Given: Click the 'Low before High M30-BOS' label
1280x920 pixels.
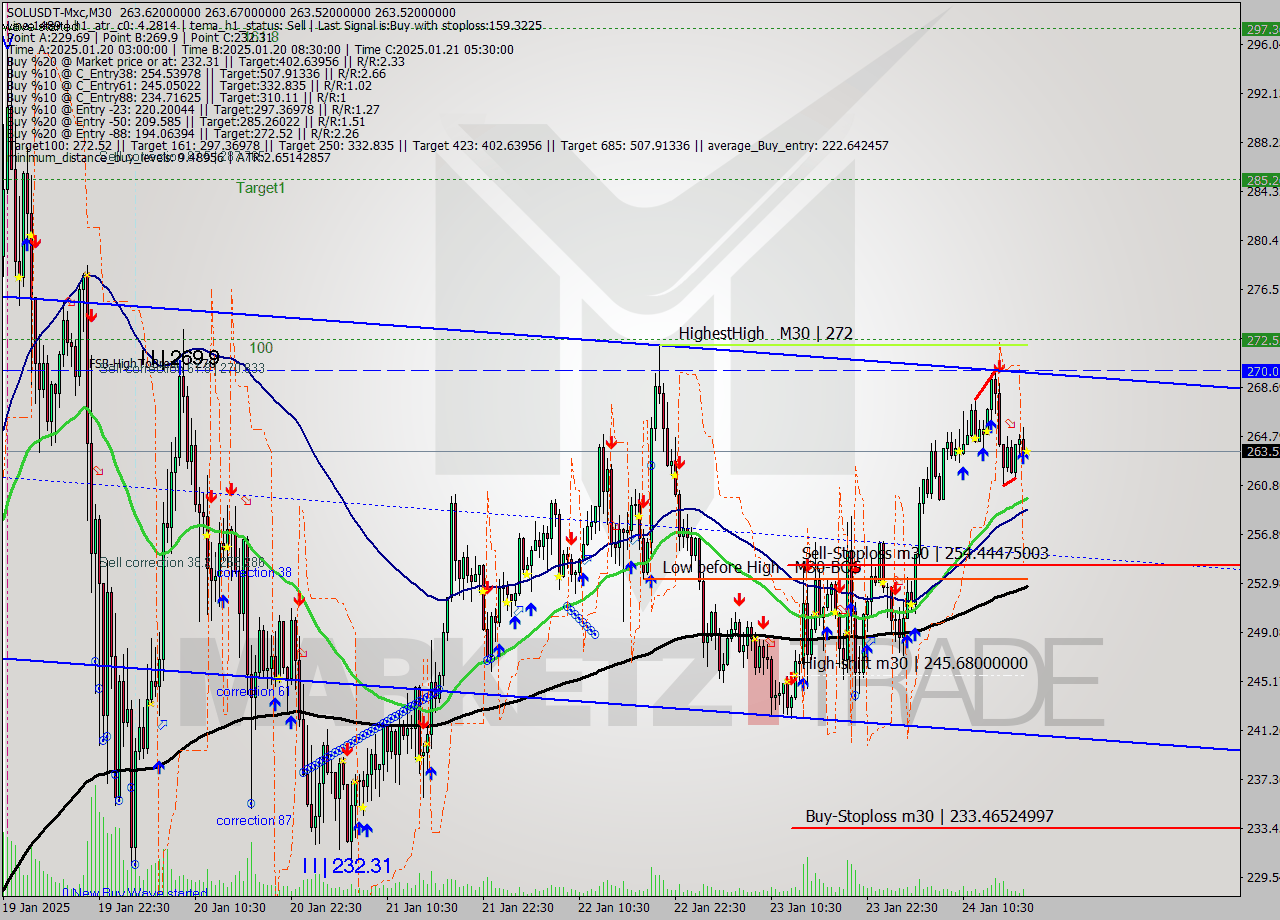Looking at the screenshot, I should [761, 567].
